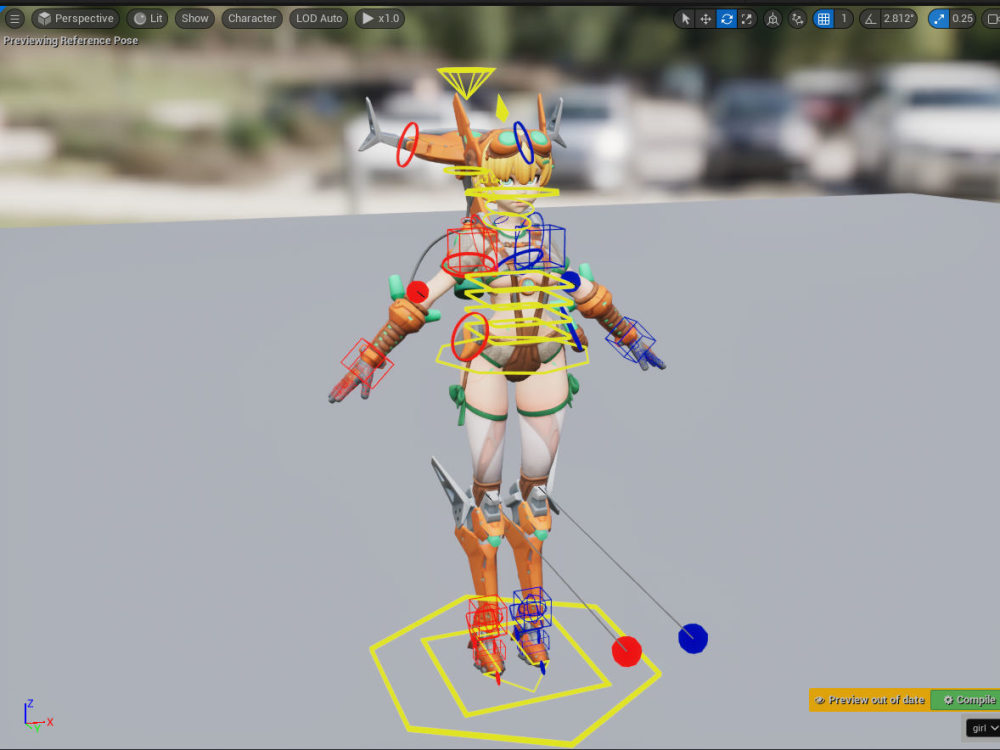Image resolution: width=1000 pixels, height=750 pixels.
Task: Open scale snap value 0.25
Action: (962, 18)
